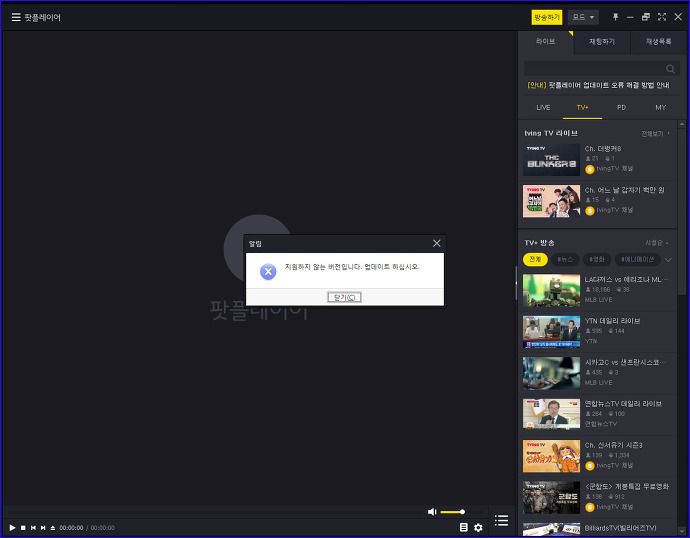This screenshot has height=538, width=690.
Task: Switch to the 재생목록 tab
Action: coord(658,42)
